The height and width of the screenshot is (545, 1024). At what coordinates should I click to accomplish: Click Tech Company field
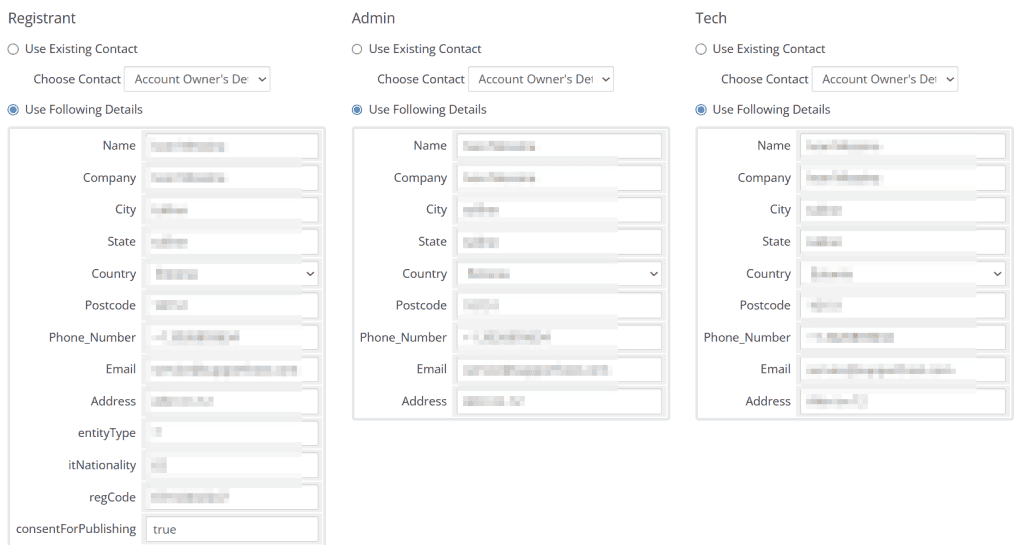[x=903, y=178]
